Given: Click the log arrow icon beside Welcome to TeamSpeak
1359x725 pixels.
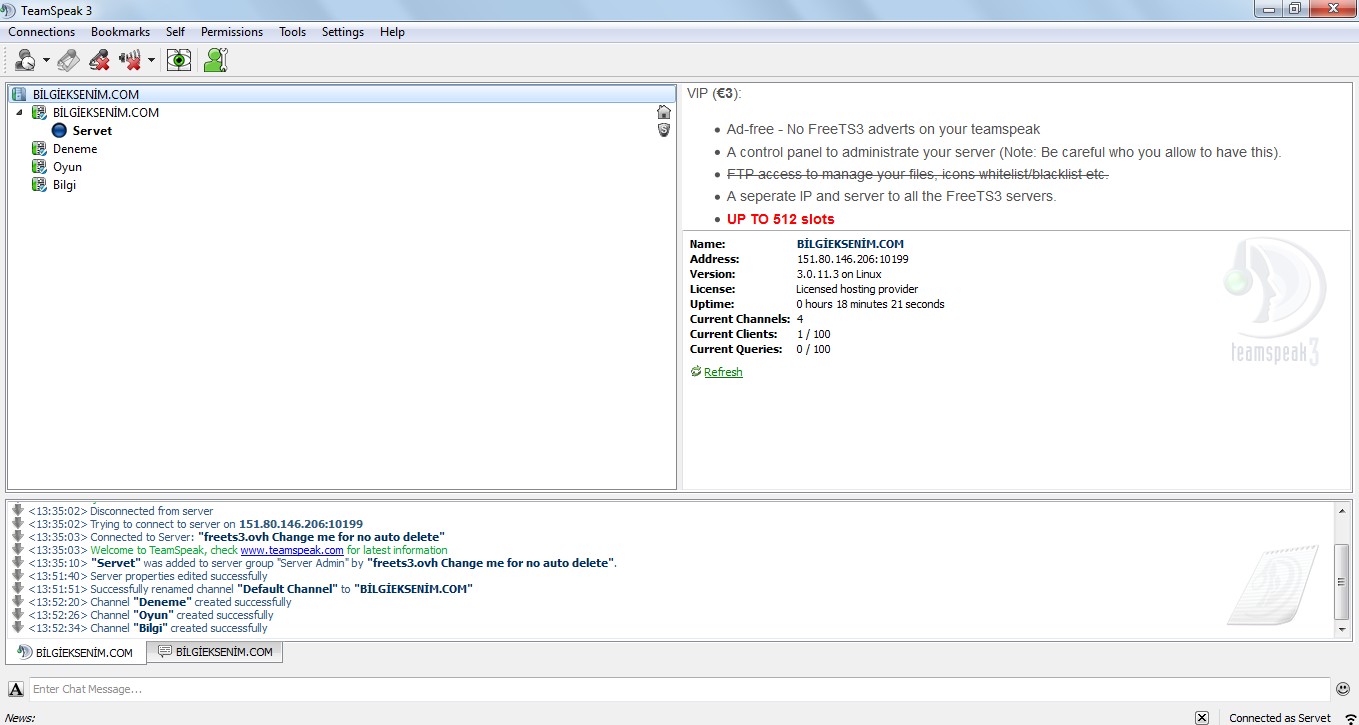Looking at the screenshot, I should point(17,550).
